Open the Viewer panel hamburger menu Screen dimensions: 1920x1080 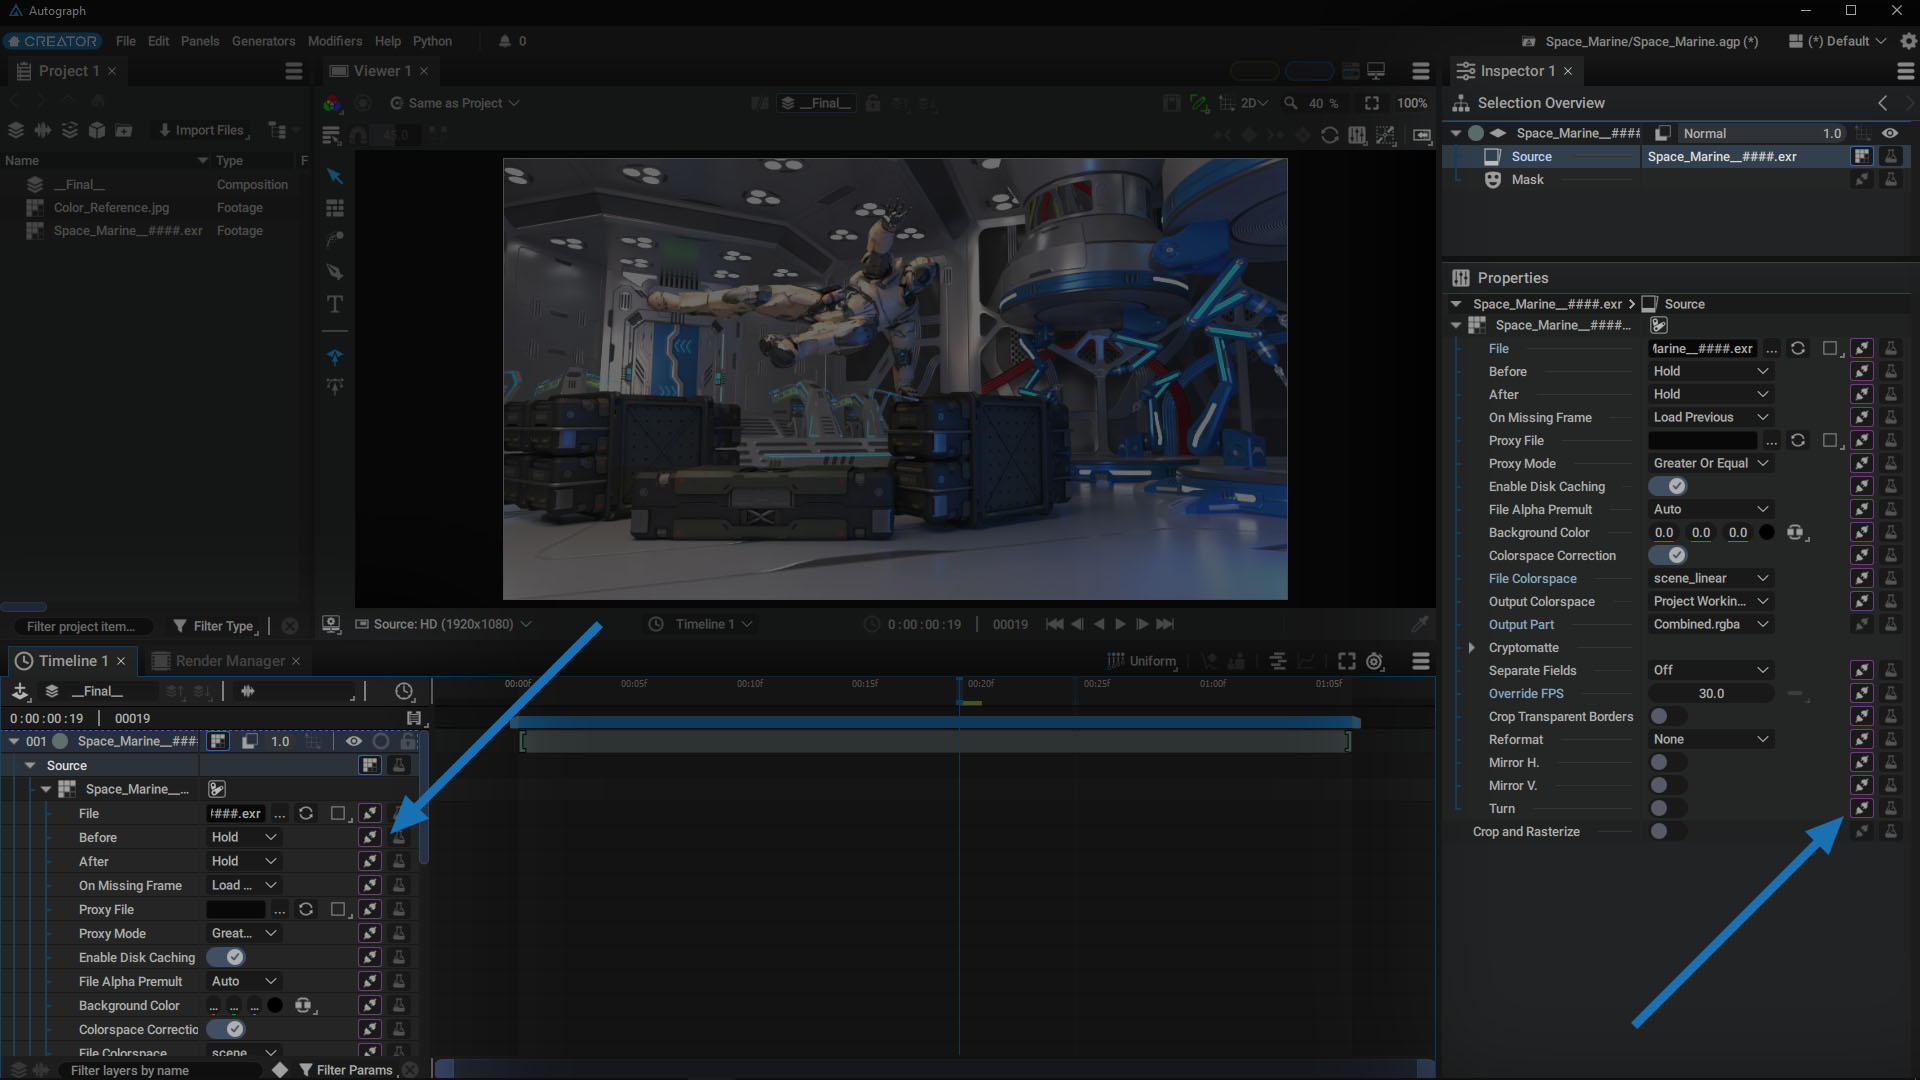[x=1421, y=71]
